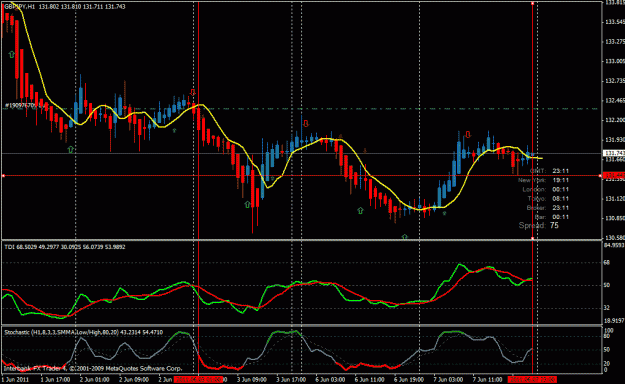The height and width of the screenshot is (384, 625).
Task: Click the TDI level 32 axis label
Action: [x=607, y=307]
